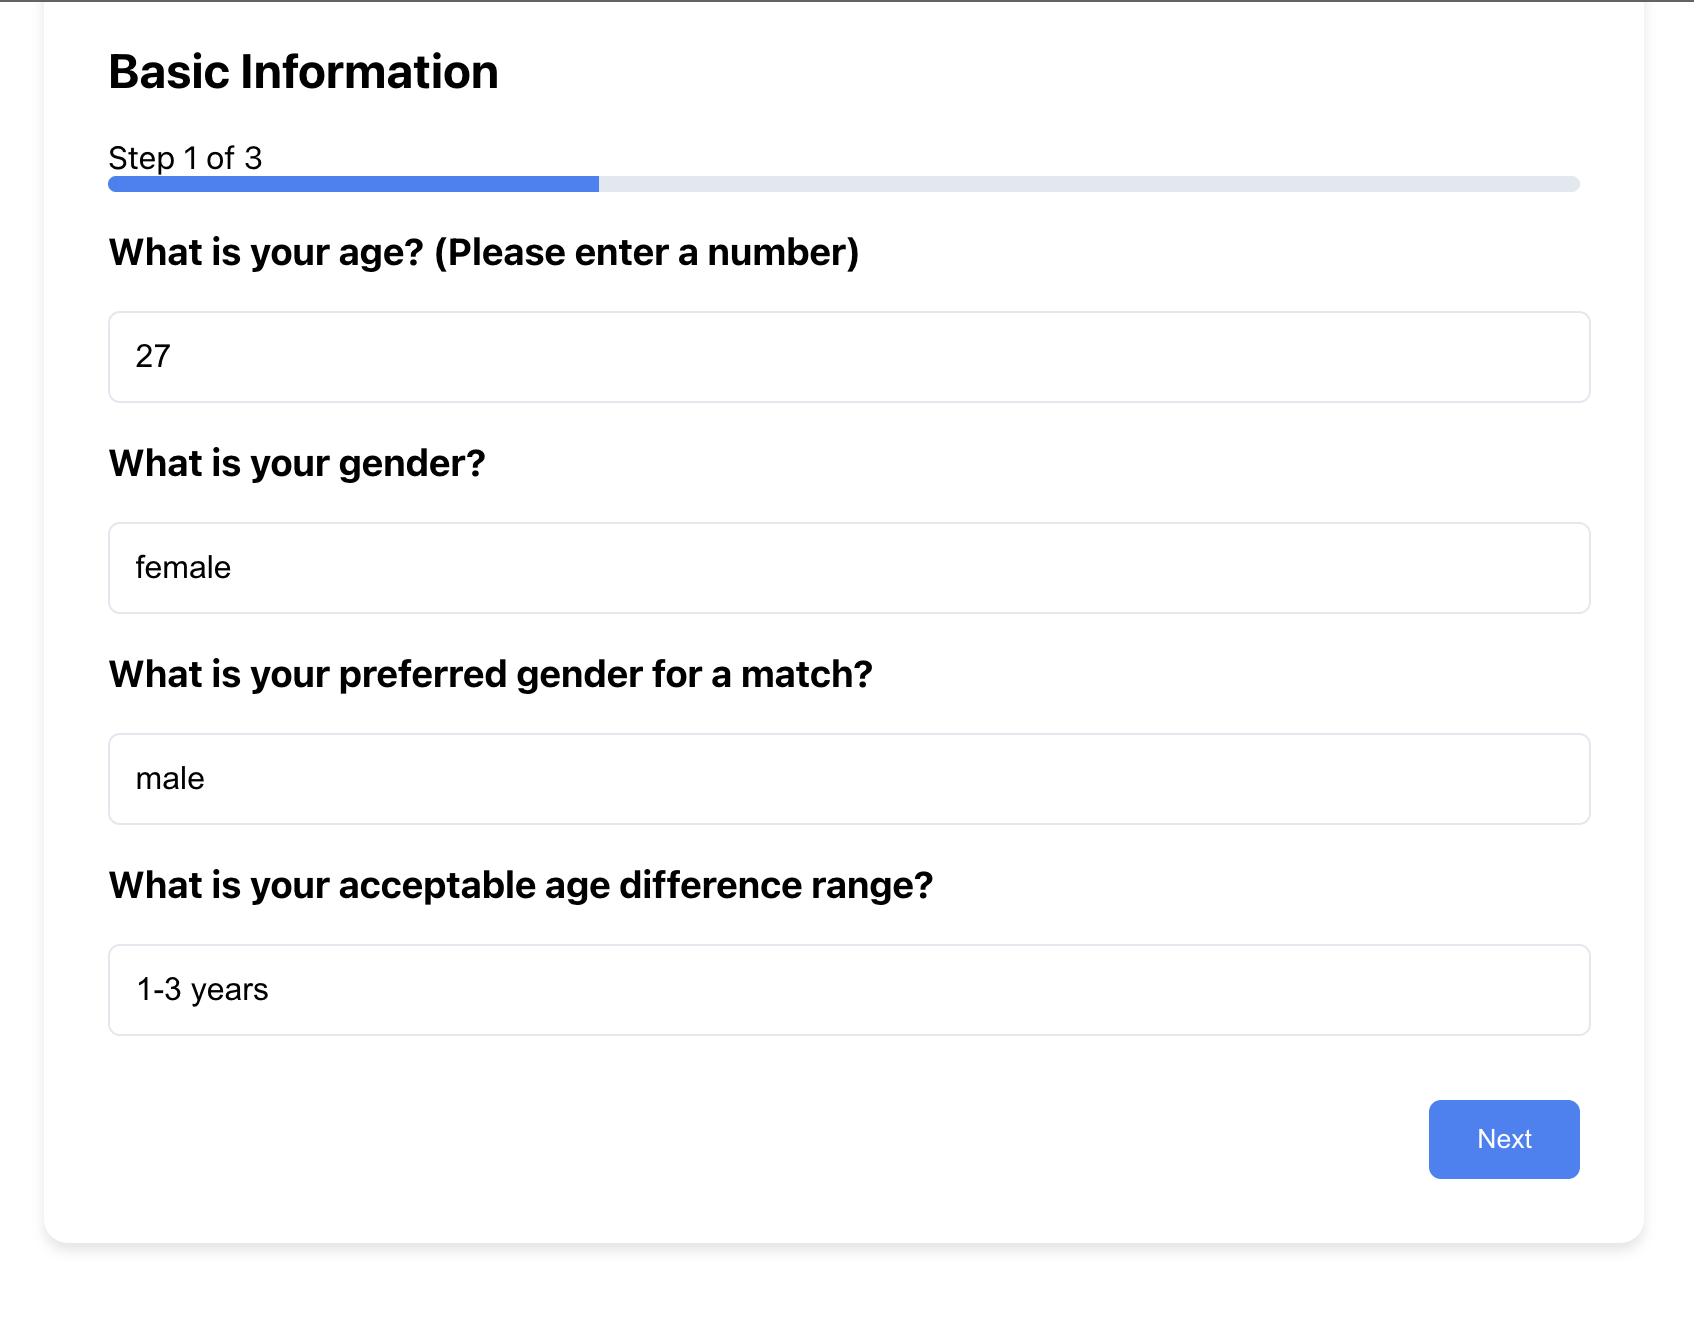
Task: Click the male value in preferred gender field
Action: point(170,779)
